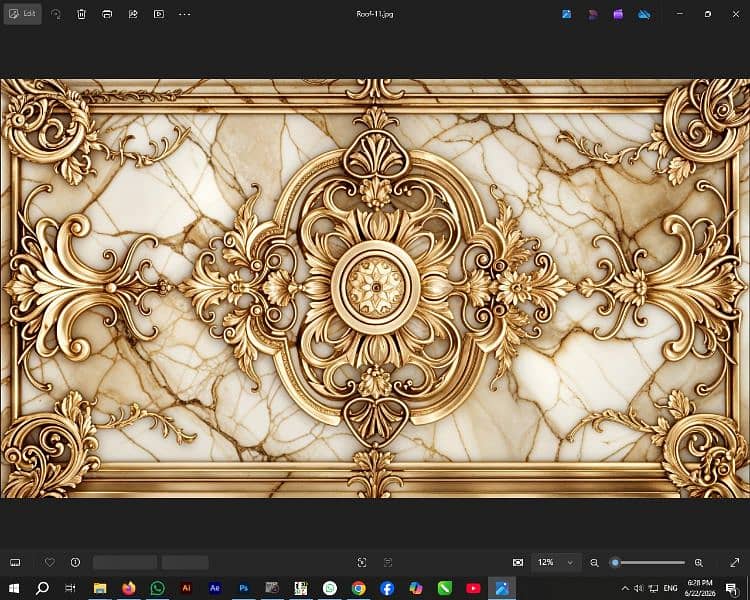Show the actual size icon
Viewport: 750px width, 600px height.
point(388,563)
